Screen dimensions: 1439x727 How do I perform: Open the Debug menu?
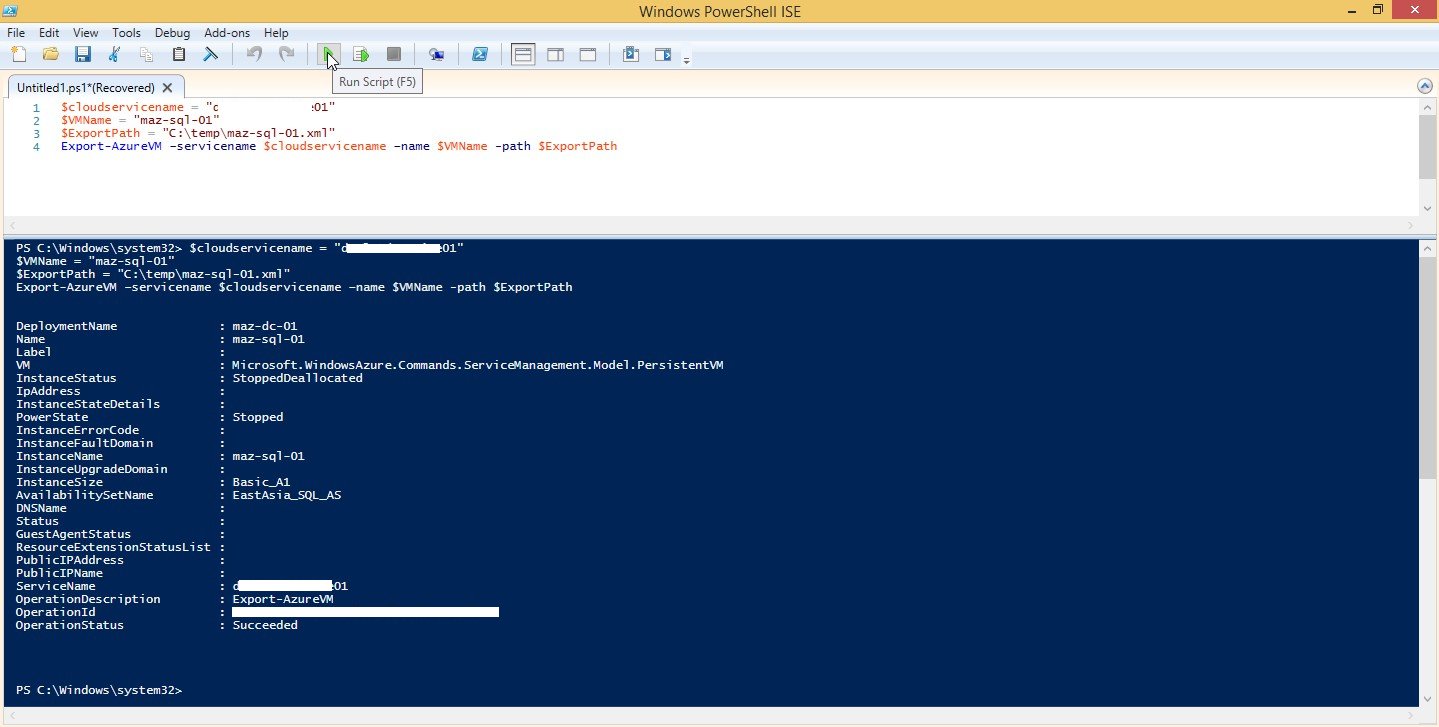173,33
